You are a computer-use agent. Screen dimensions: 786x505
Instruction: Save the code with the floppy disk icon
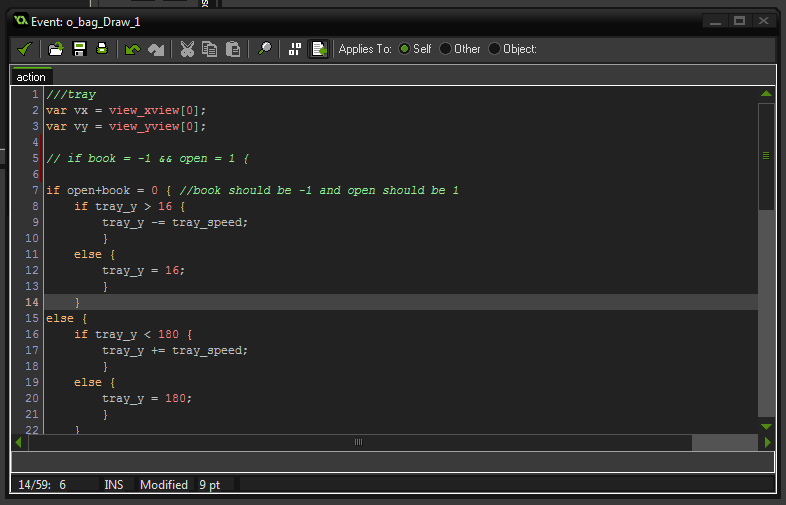click(x=79, y=49)
